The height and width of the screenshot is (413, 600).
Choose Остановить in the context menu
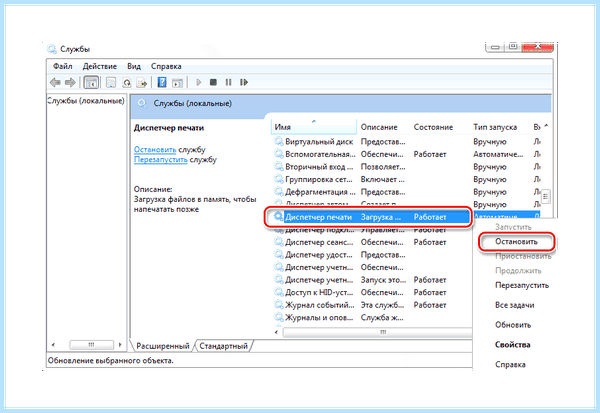point(516,242)
